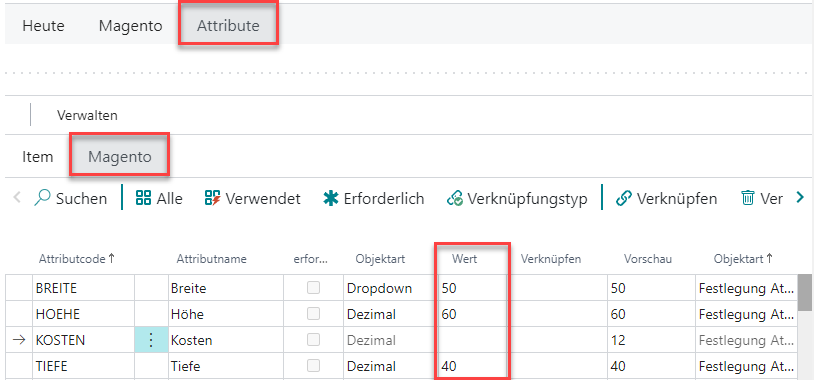814x380 pixels.
Task: Toggle the erforderlich checkbox for Breite
Action: 313,288
